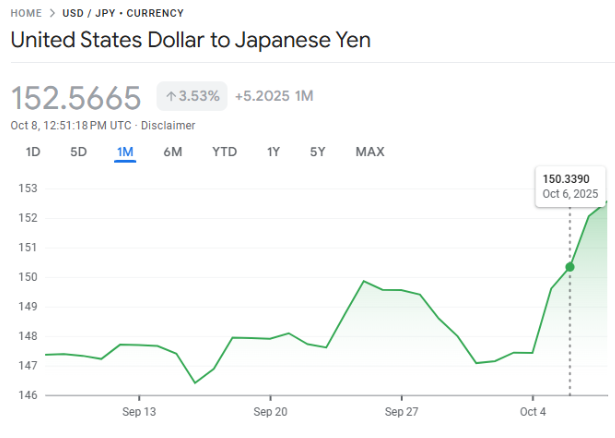Choose the 1Y range tab
Viewport: 615px width, 438px height.
273,152
